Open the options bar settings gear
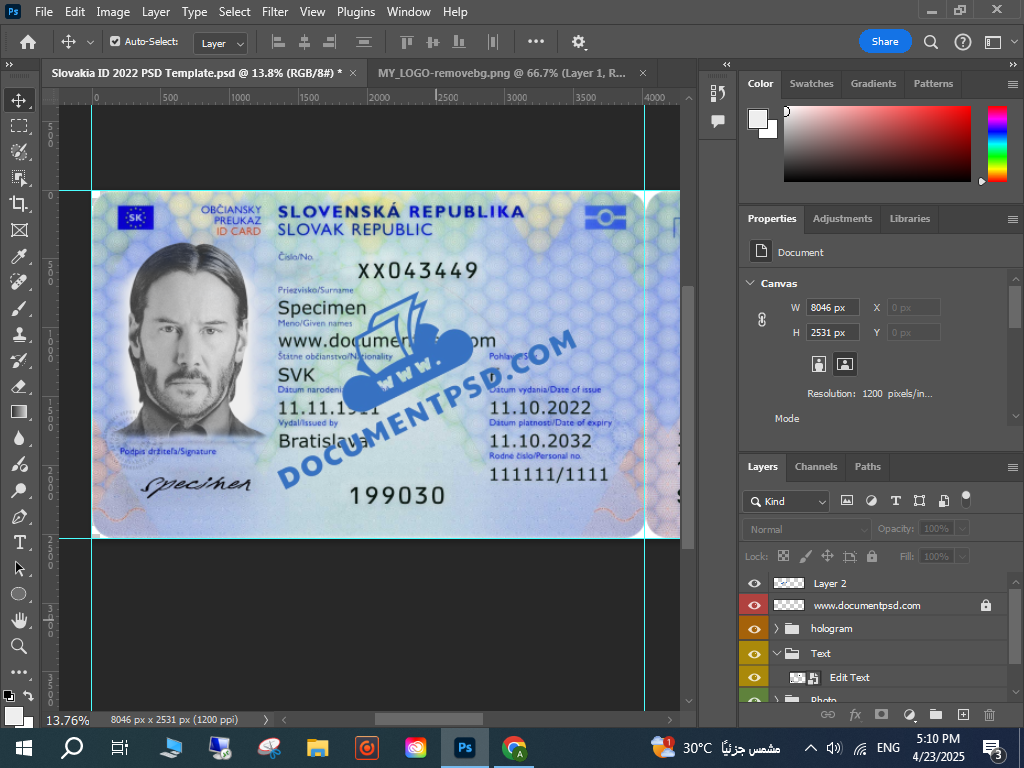This screenshot has height=768, width=1024. click(579, 42)
